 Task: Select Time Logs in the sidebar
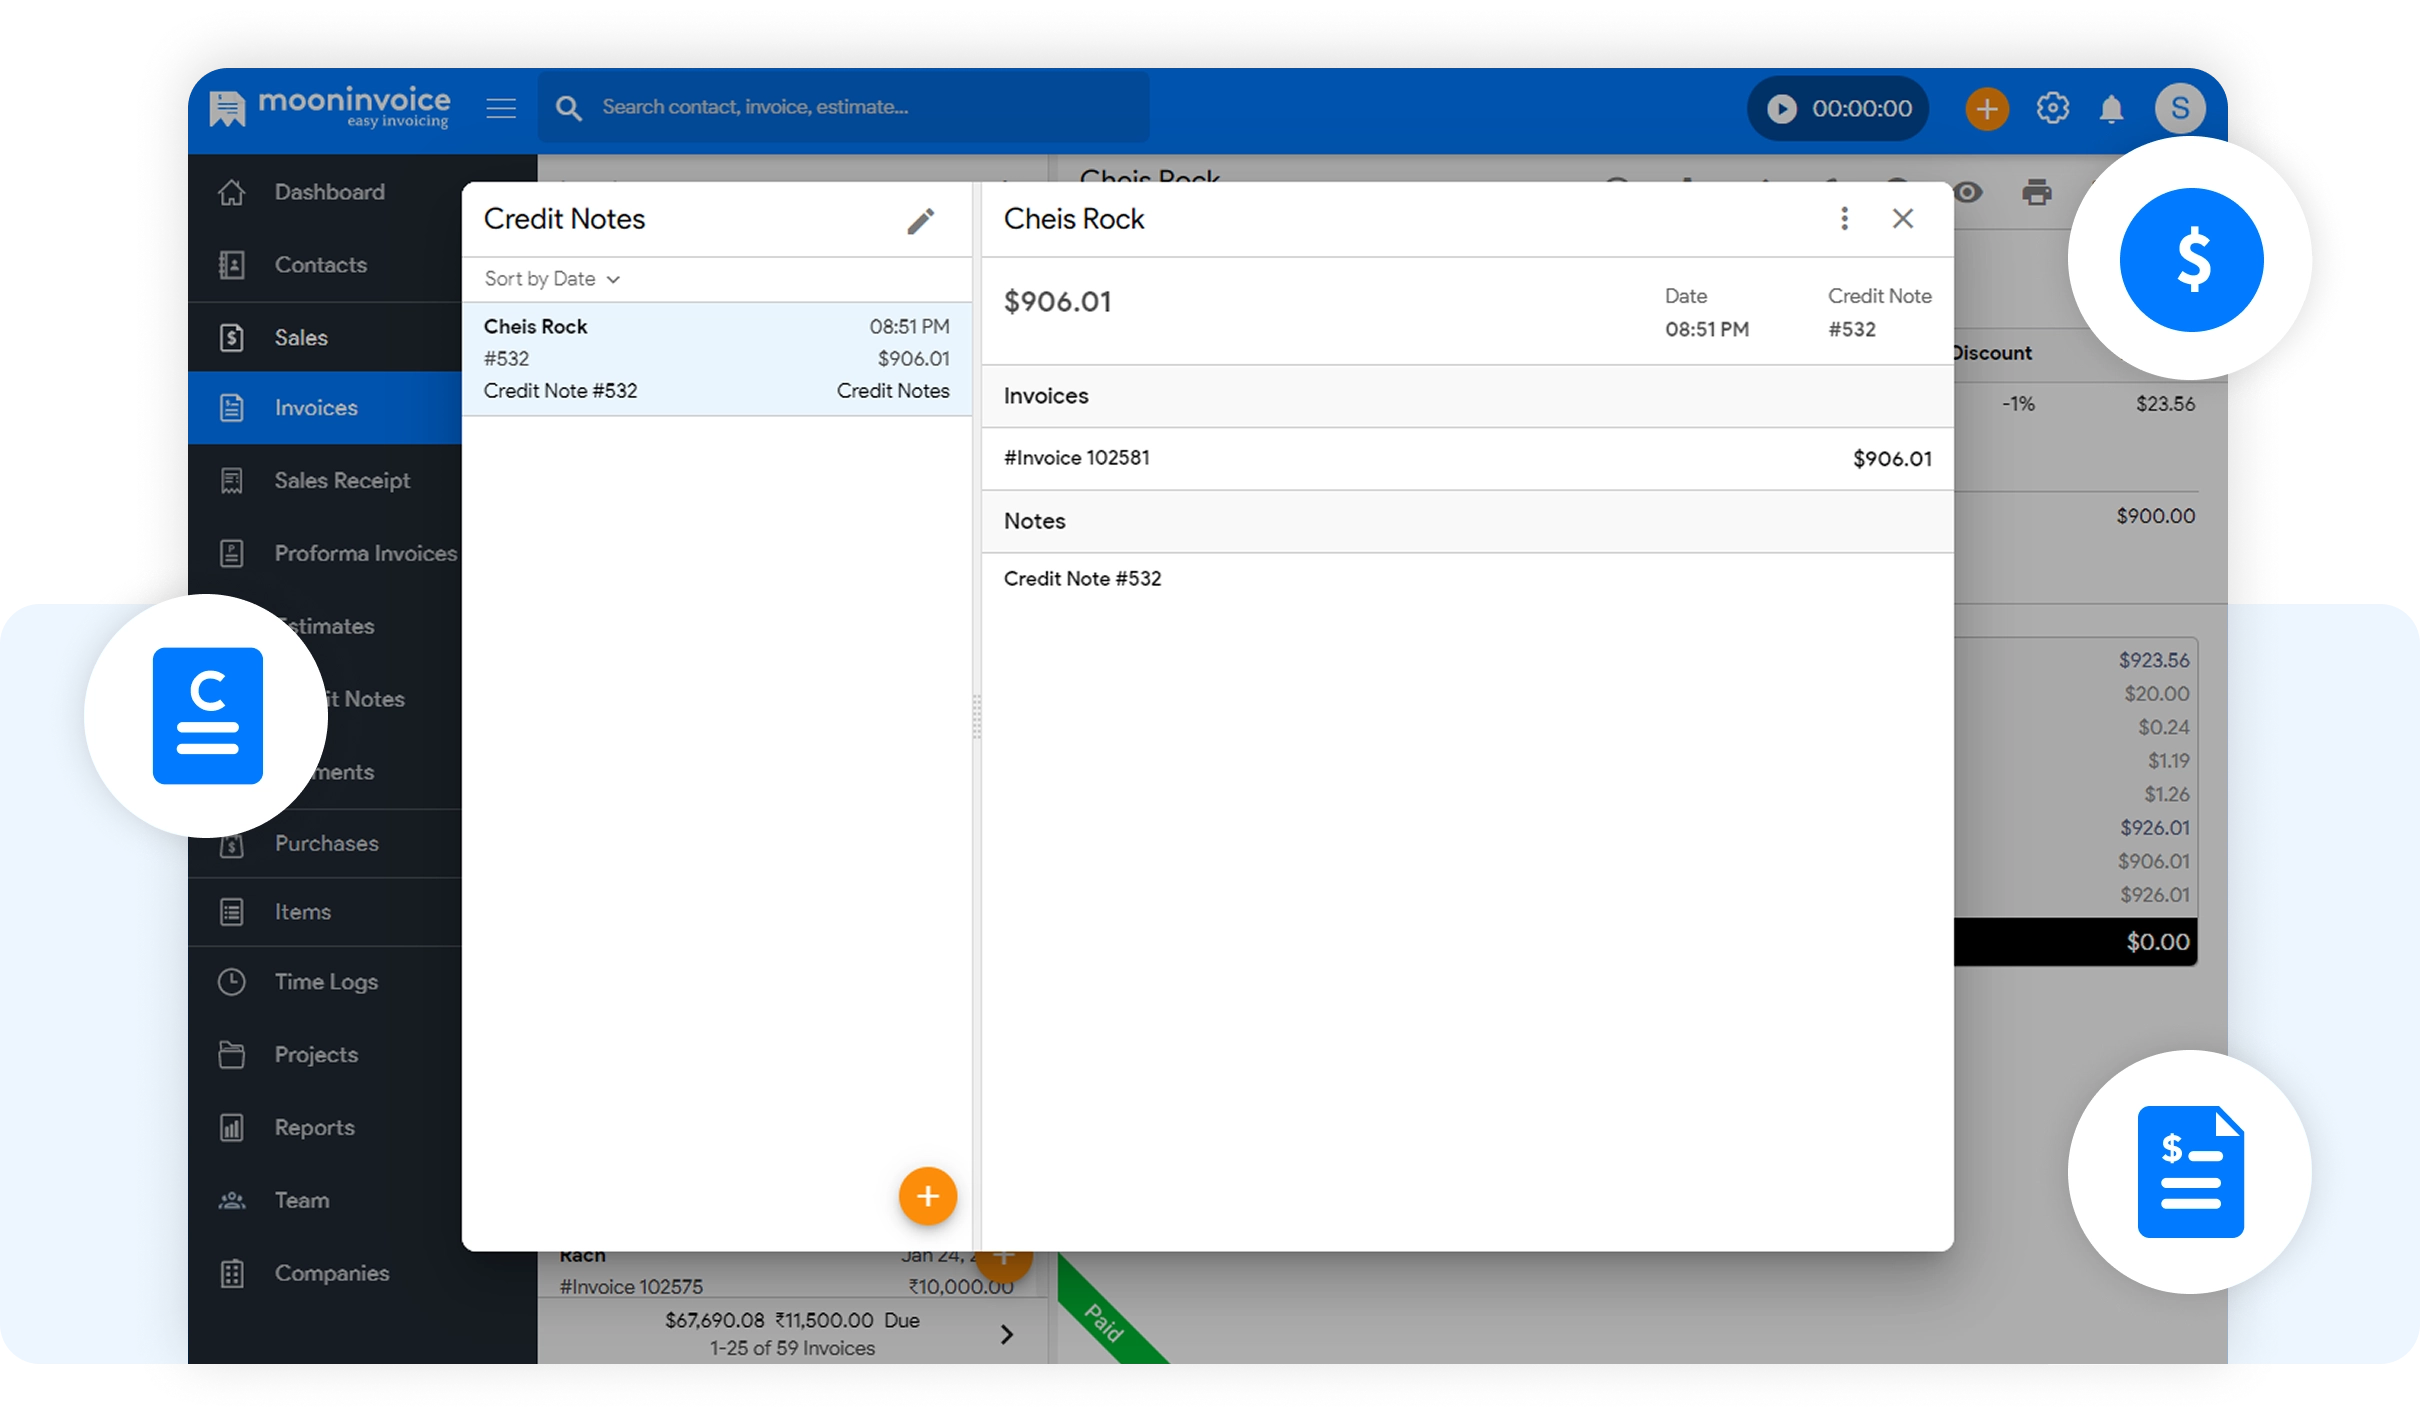[326, 982]
